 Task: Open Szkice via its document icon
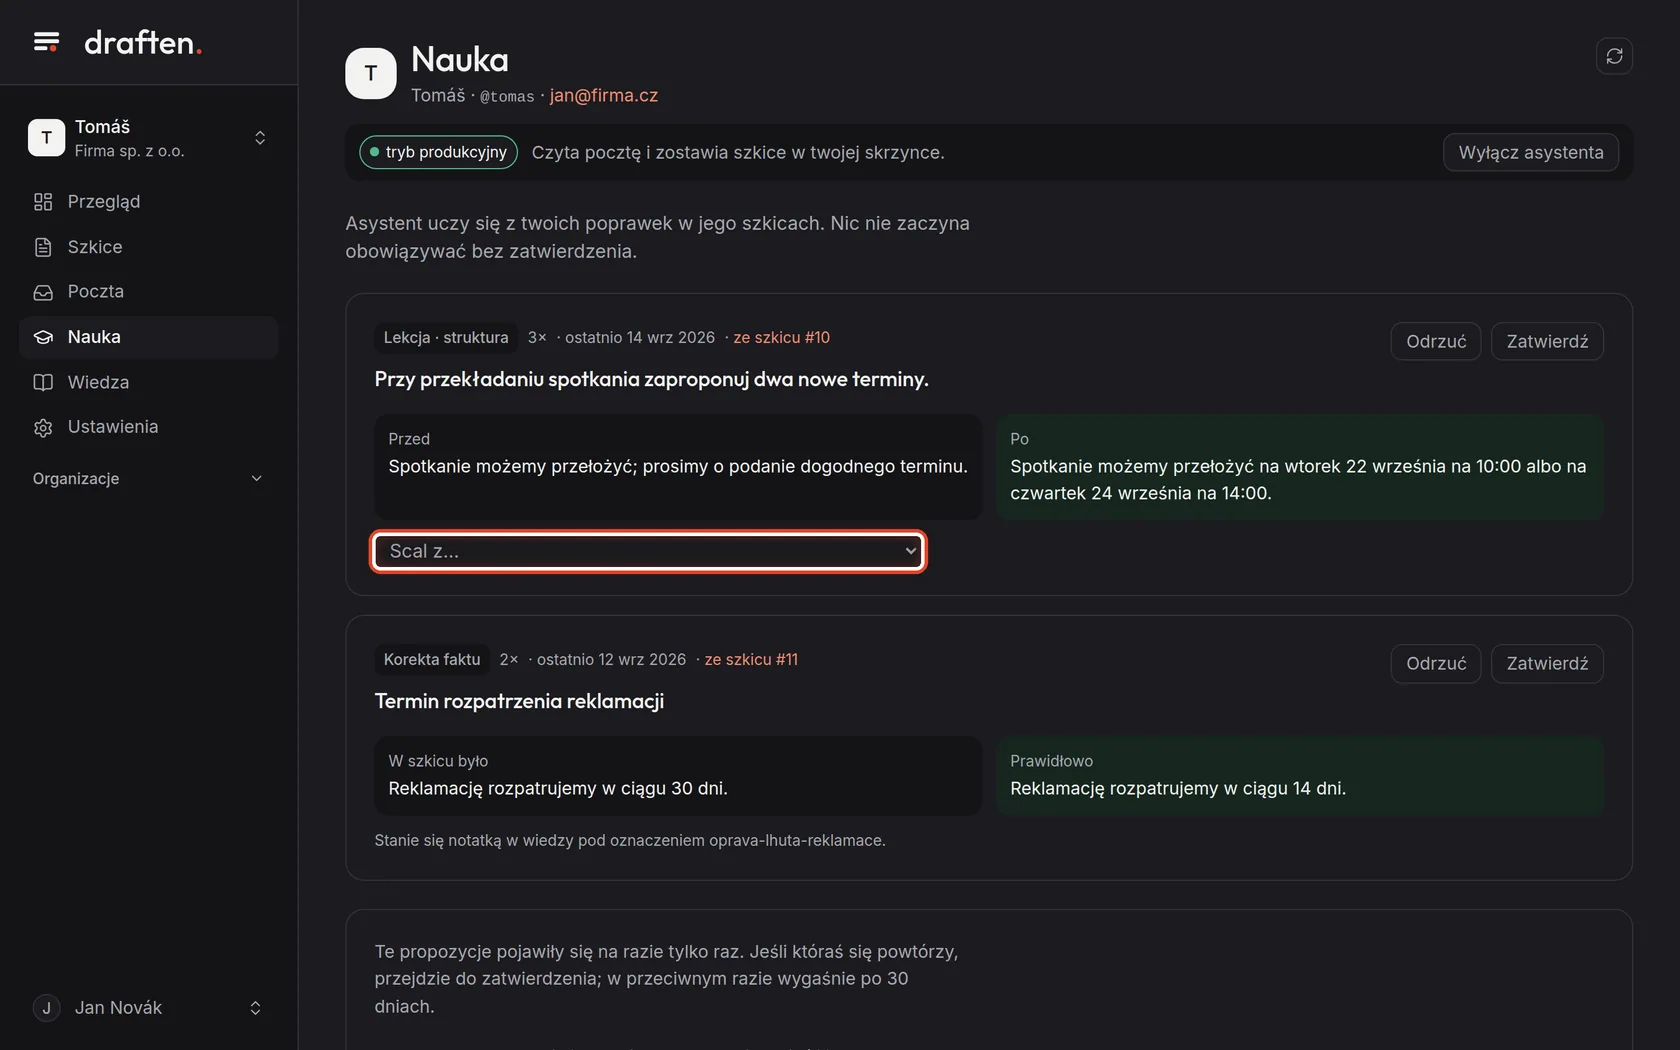pos(43,247)
